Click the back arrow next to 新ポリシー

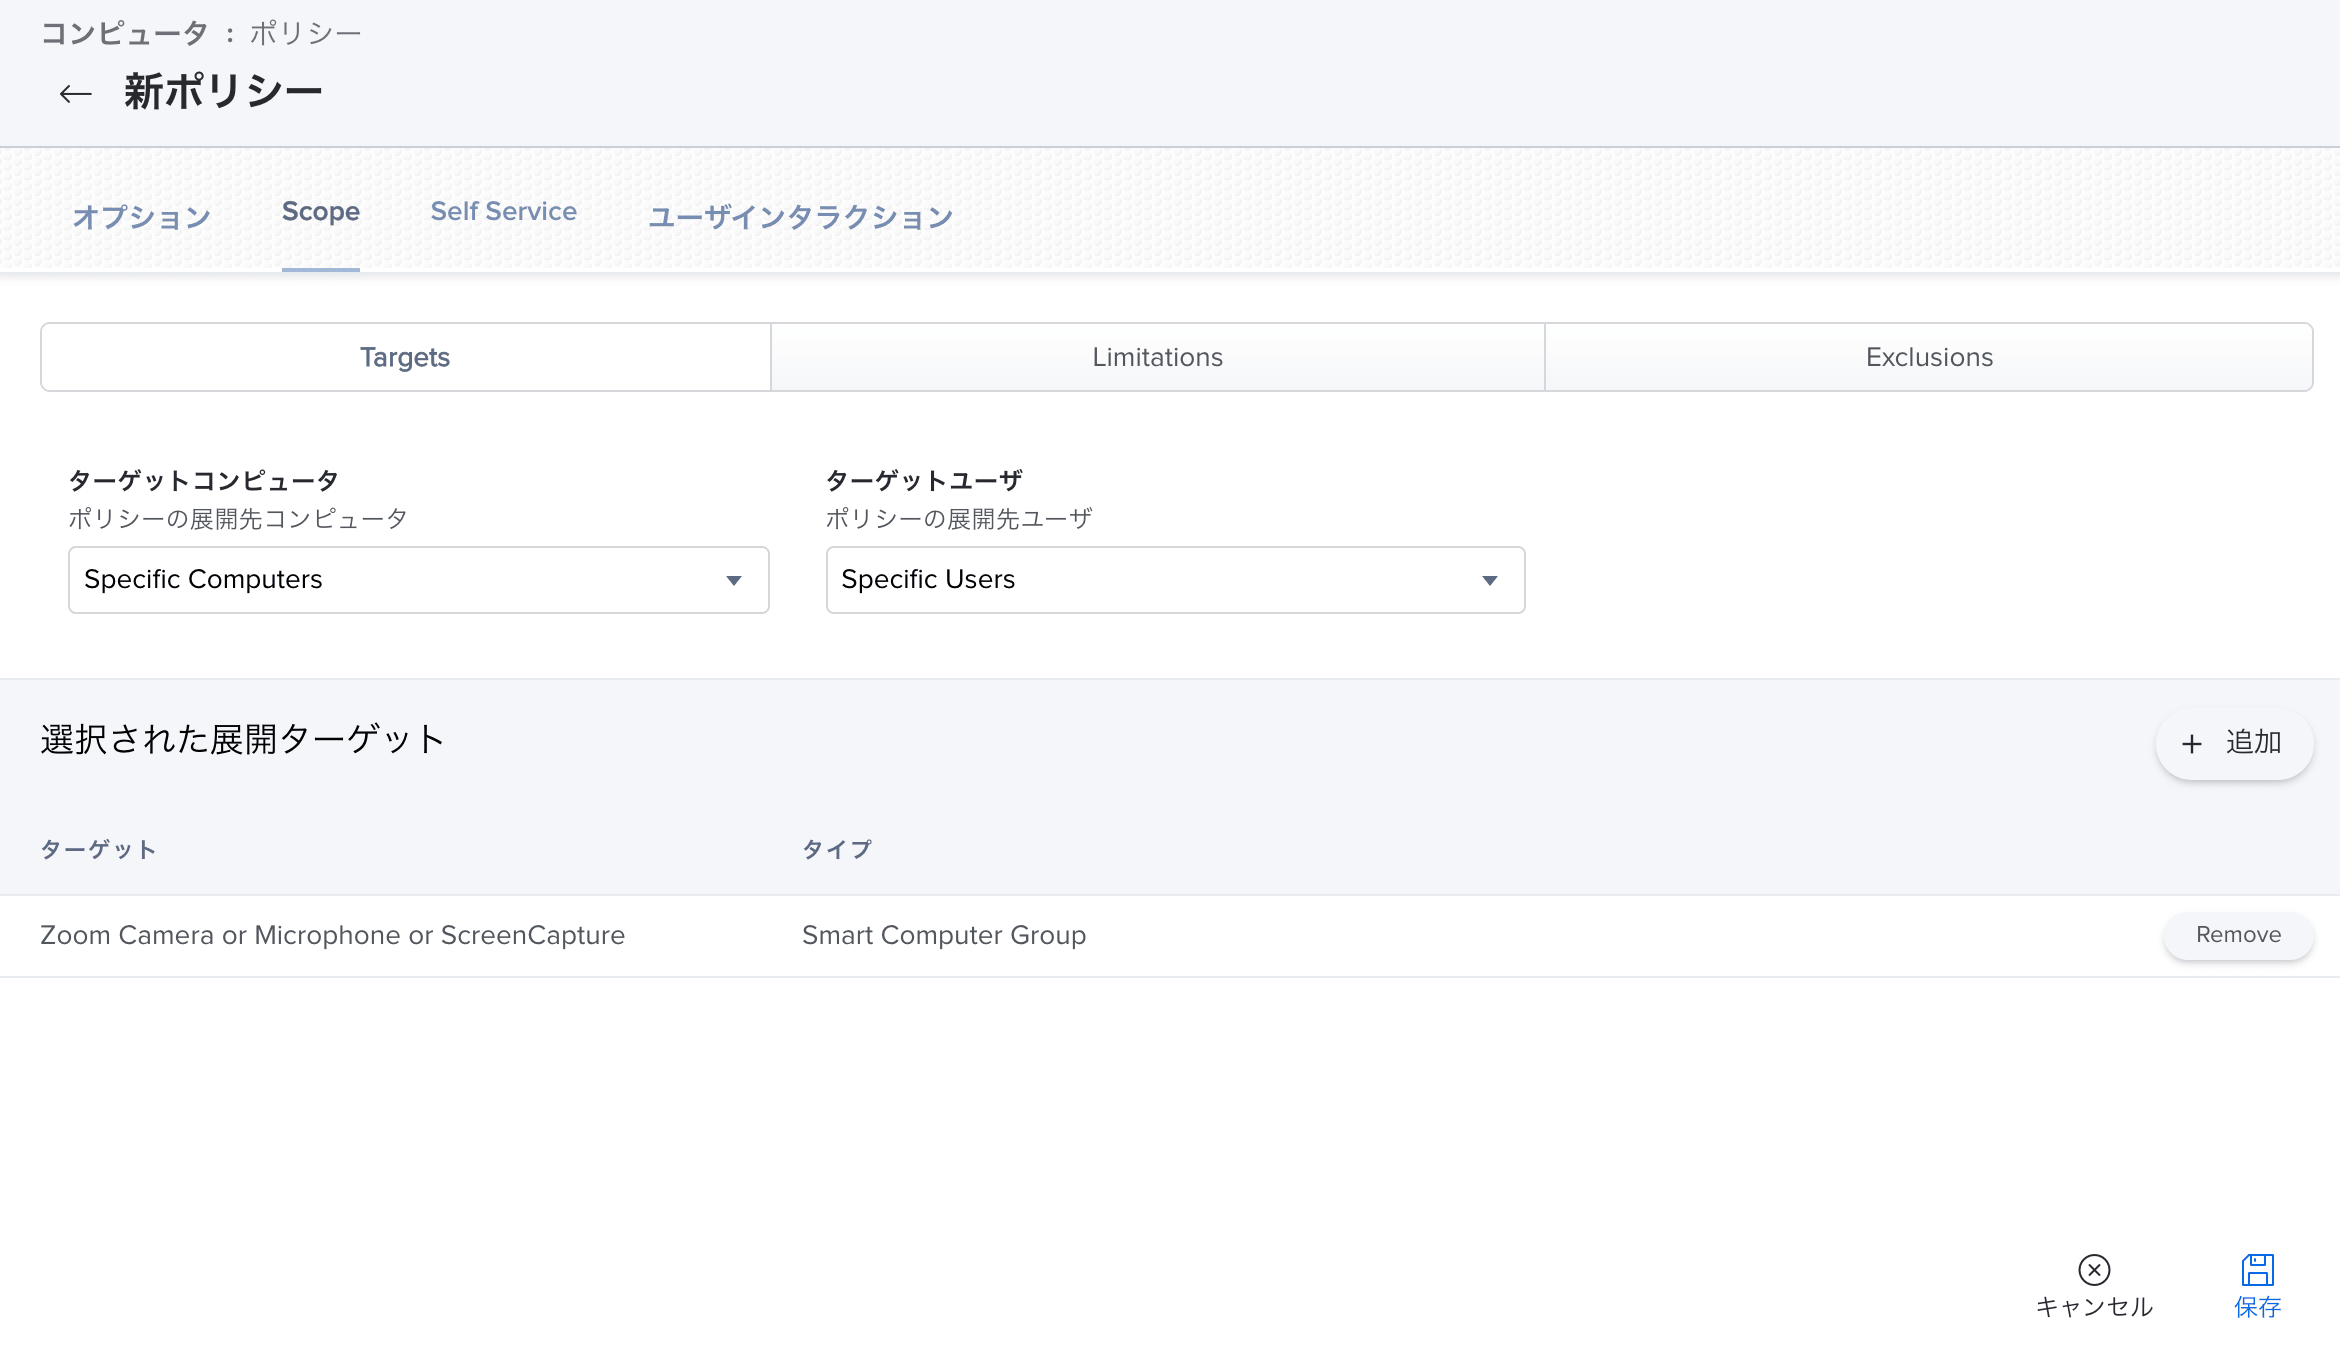(75, 94)
